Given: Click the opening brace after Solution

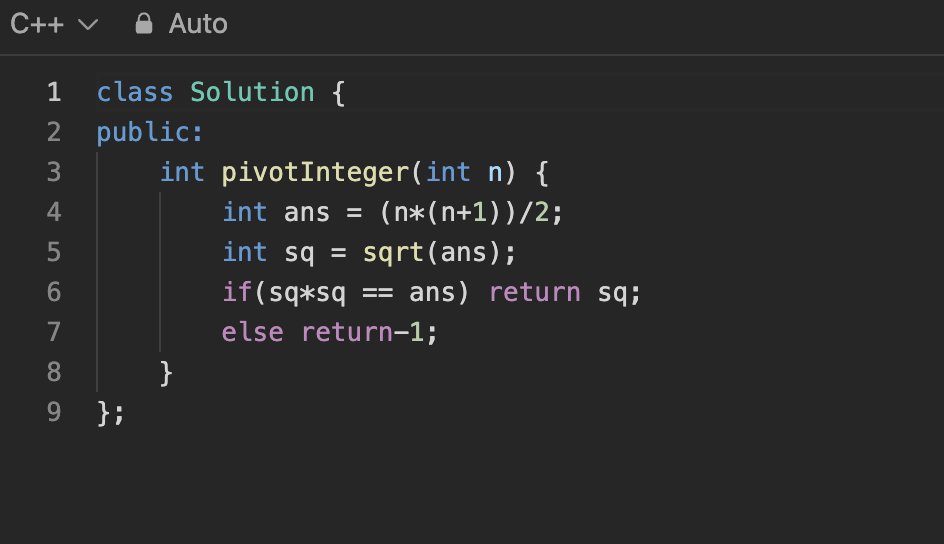Looking at the screenshot, I should 338,93.
